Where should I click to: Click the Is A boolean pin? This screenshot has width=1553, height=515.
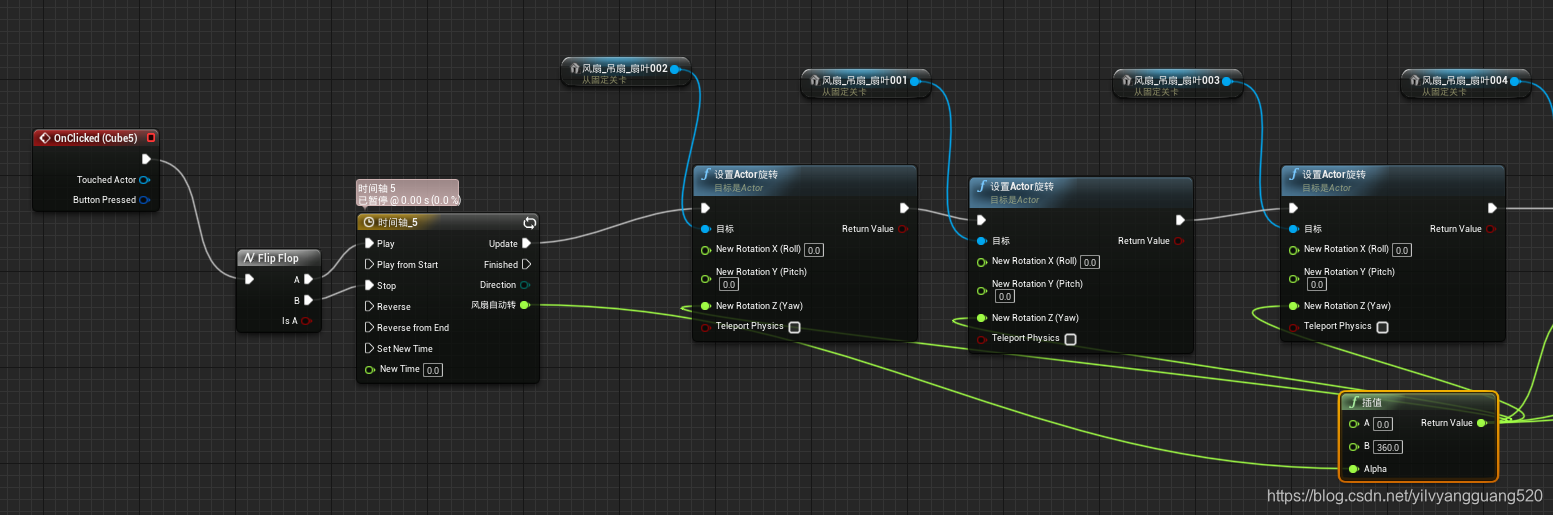coord(307,321)
